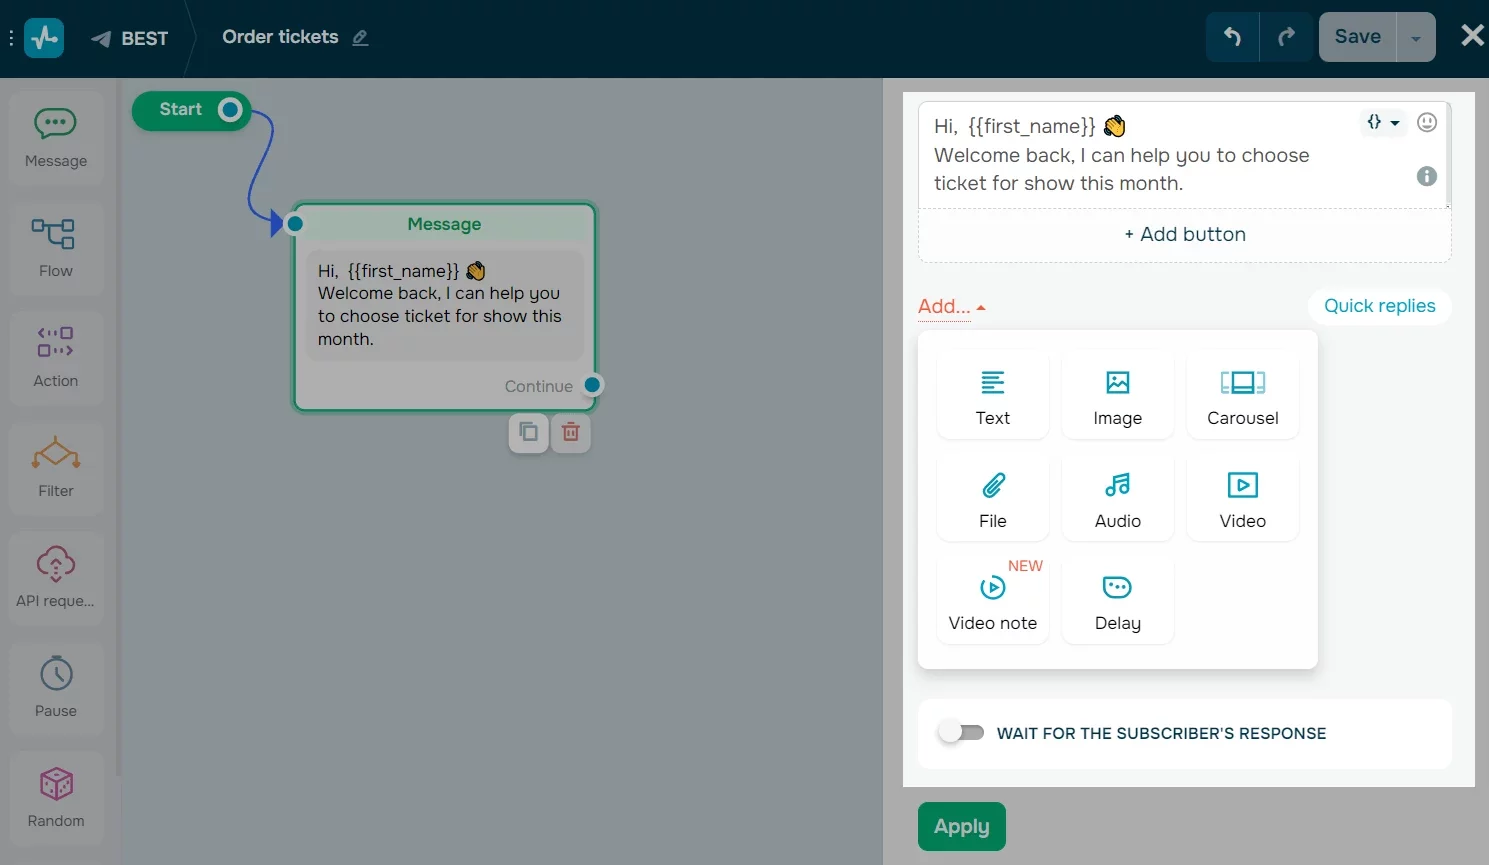Viewport: 1489px width, 865px height.
Task: Toggle wait for the subscriber's response
Action: (x=961, y=732)
